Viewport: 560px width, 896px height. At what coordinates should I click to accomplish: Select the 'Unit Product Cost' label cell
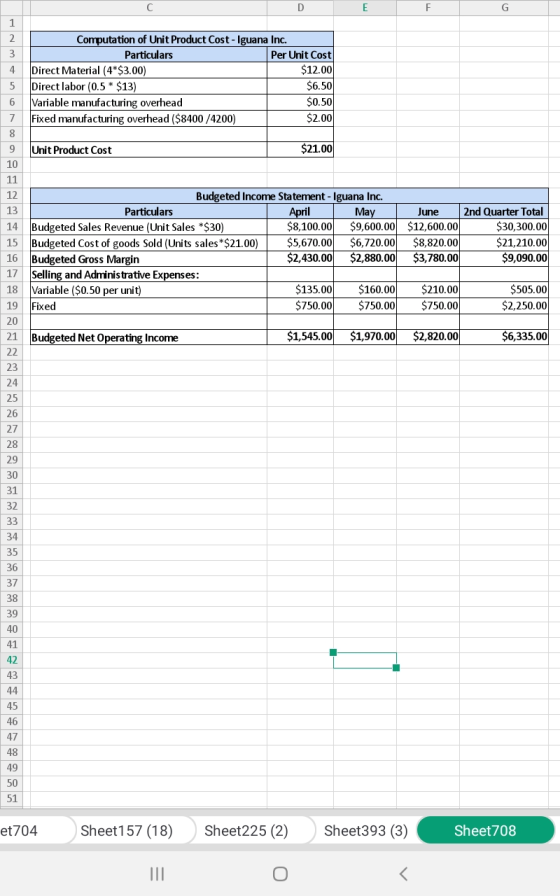tap(149, 150)
